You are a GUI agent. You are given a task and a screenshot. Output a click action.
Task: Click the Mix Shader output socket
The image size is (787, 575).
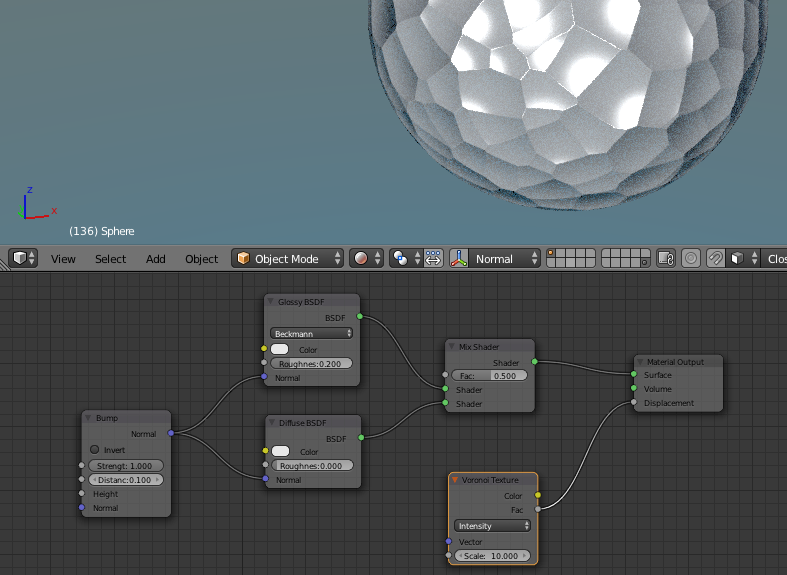[535, 361]
